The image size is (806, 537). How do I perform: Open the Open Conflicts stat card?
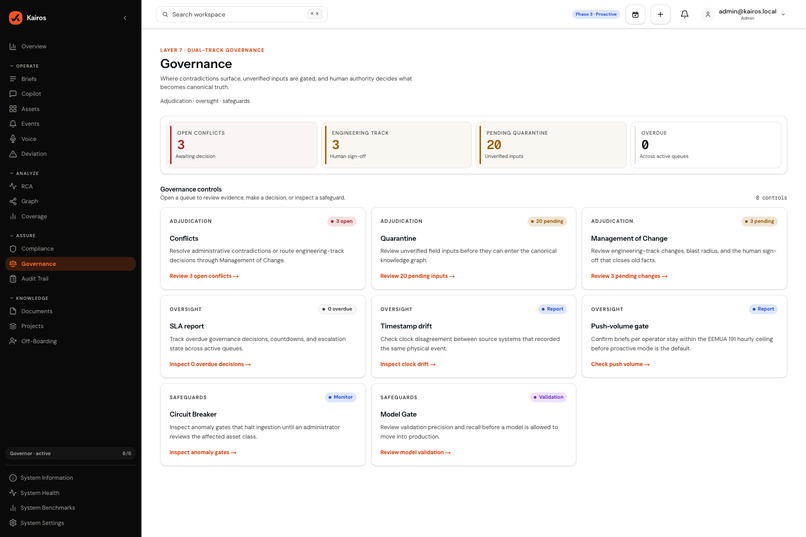[241, 145]
